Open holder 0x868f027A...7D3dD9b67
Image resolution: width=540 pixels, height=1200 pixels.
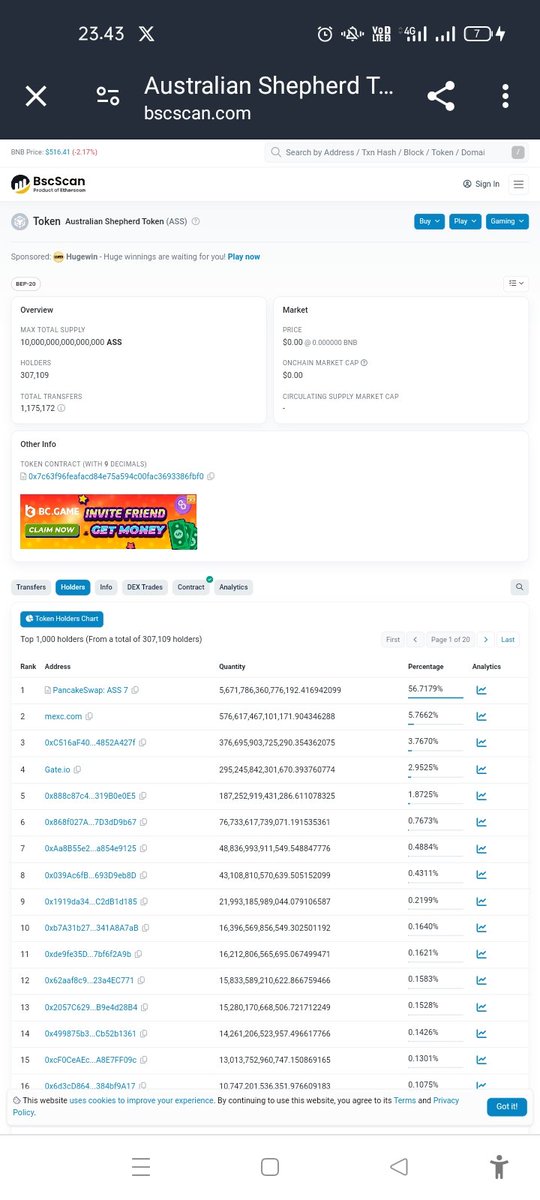click(90, 822)
